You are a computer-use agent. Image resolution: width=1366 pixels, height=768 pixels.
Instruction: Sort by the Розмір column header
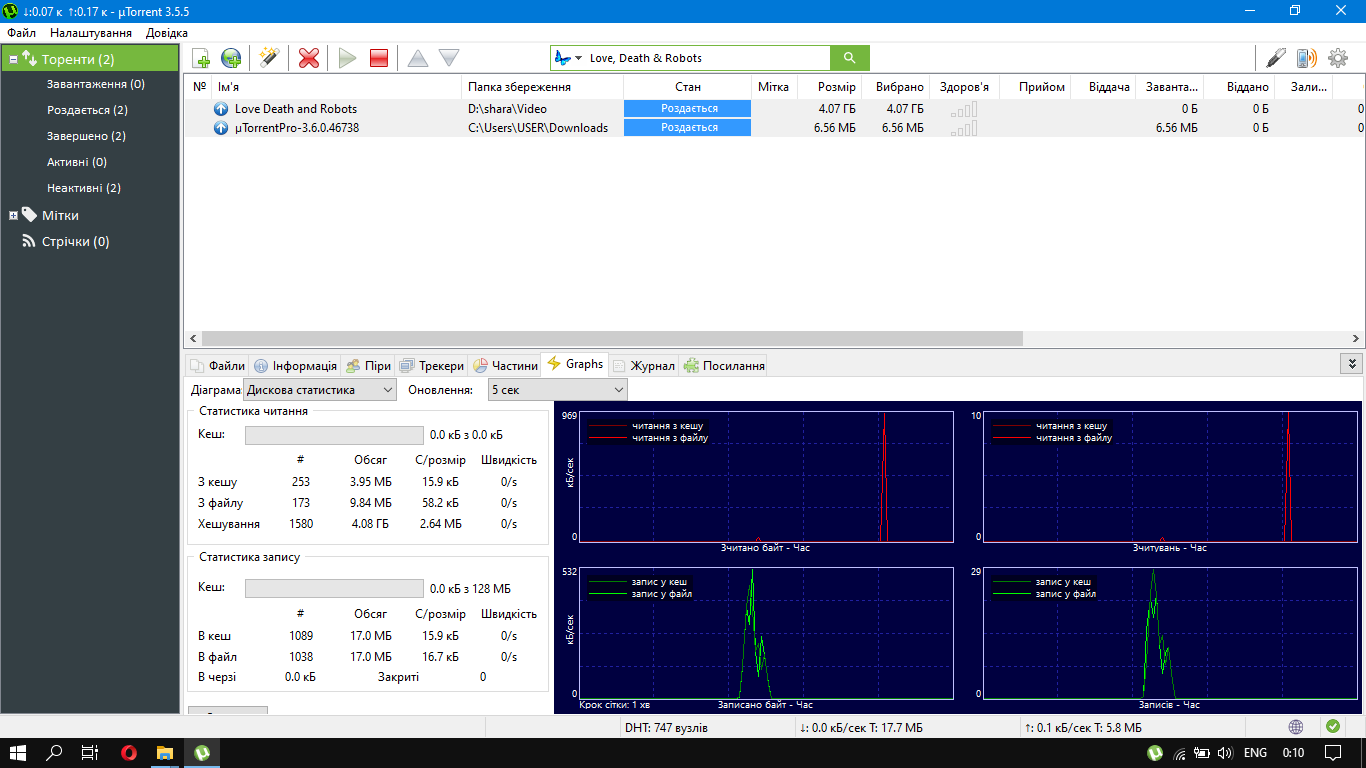point(829,87)
